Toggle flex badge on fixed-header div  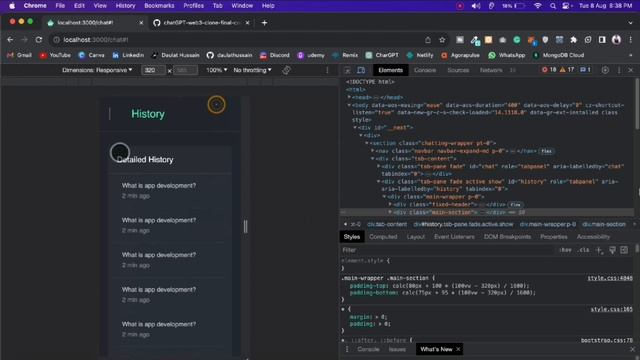click(x=515, y=205)
